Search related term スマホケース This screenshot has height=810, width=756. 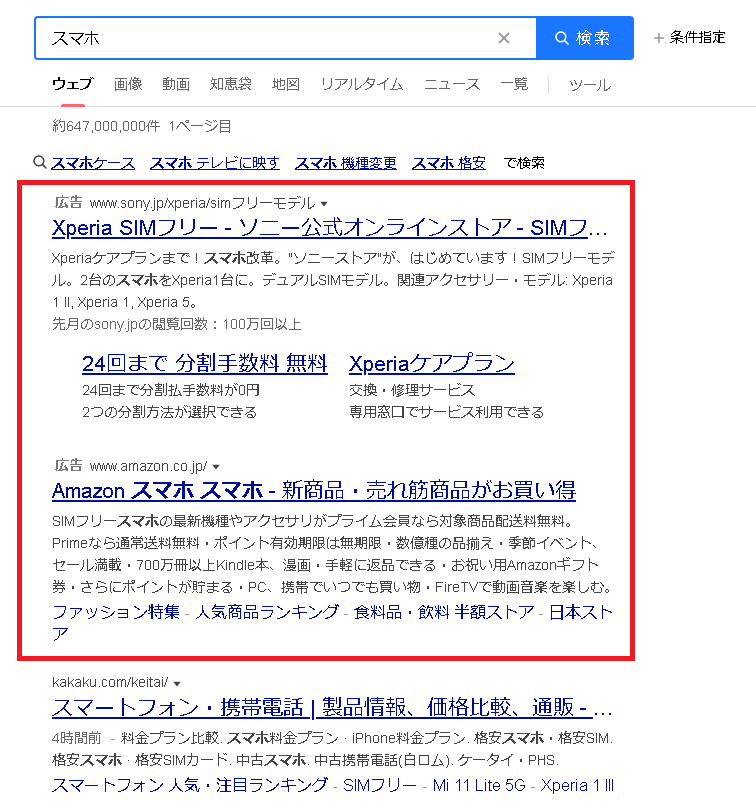pyautogui.click(x=93, y=163)
